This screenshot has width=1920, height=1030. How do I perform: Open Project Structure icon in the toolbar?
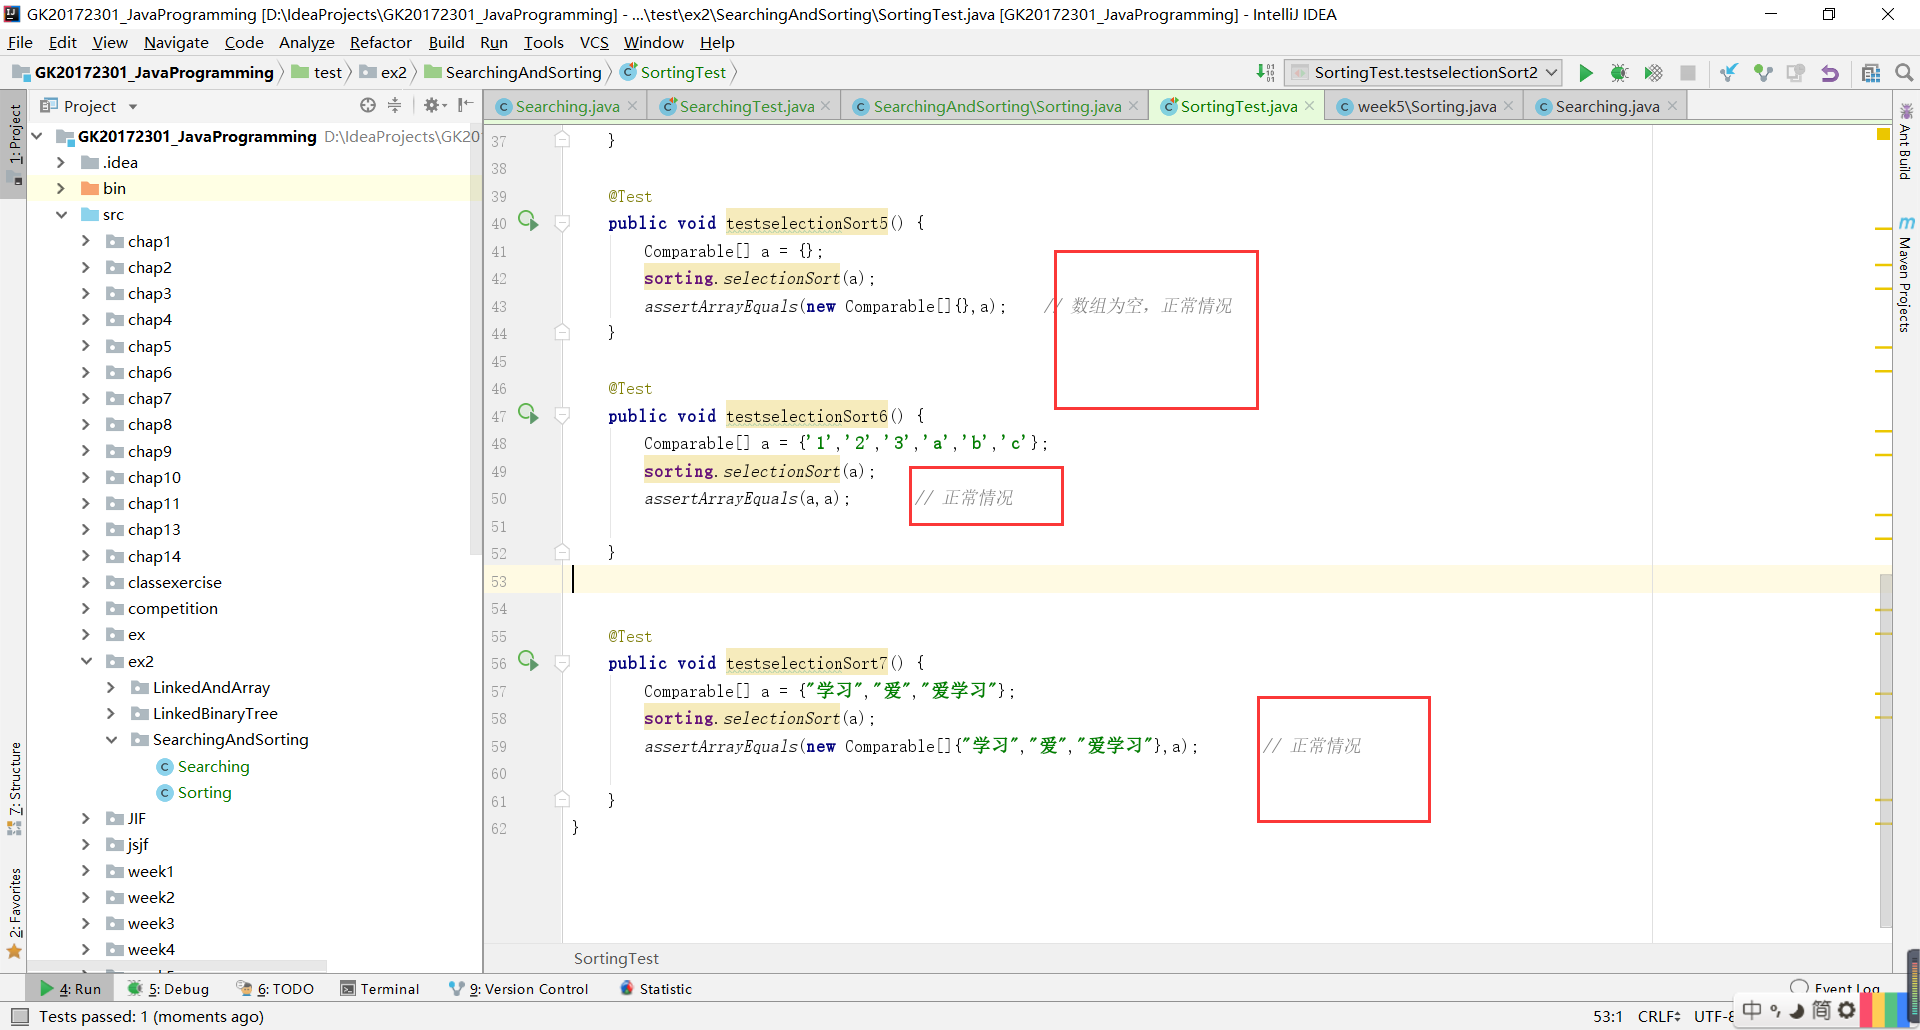pyautogui.click(x=1871, y=73)
